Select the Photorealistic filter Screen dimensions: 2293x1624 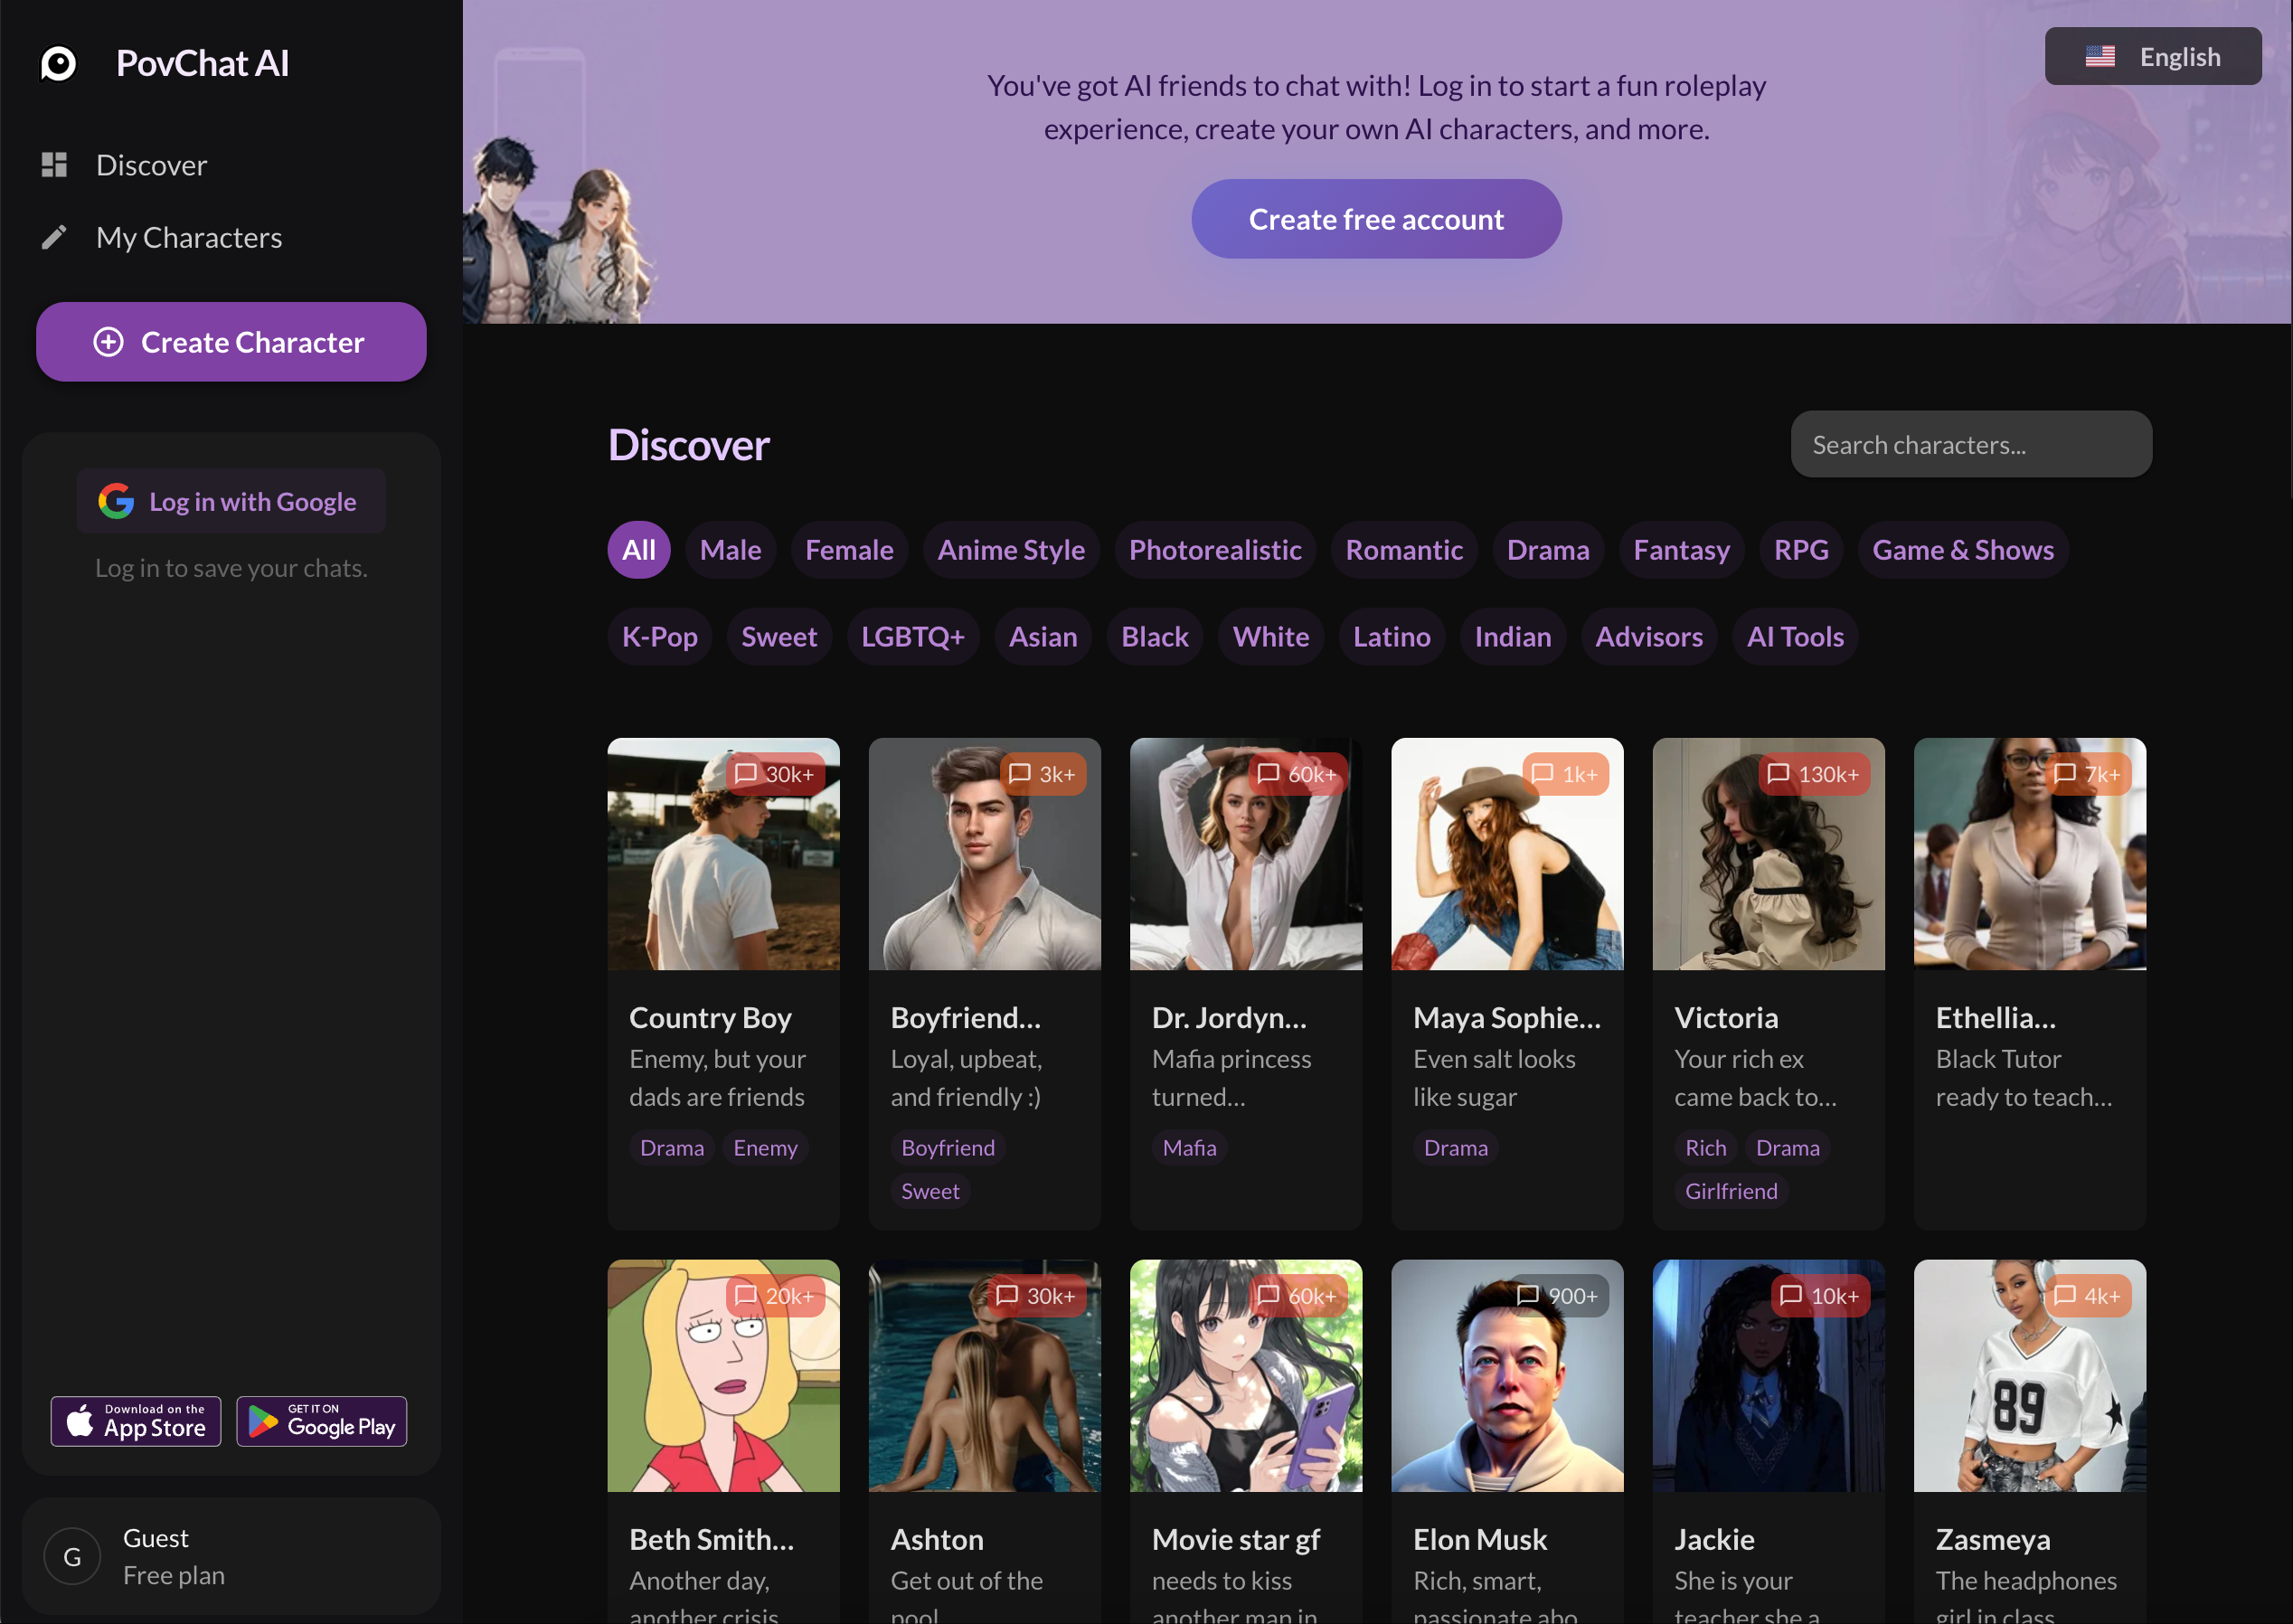pyautogui.click(x=1215, y=550)
